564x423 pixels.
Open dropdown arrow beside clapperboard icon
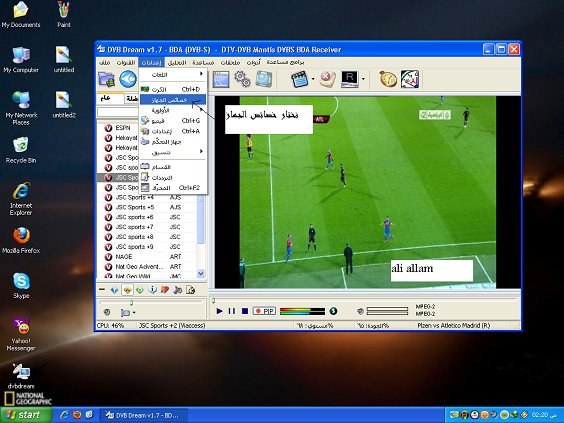(x=313, y=79)
